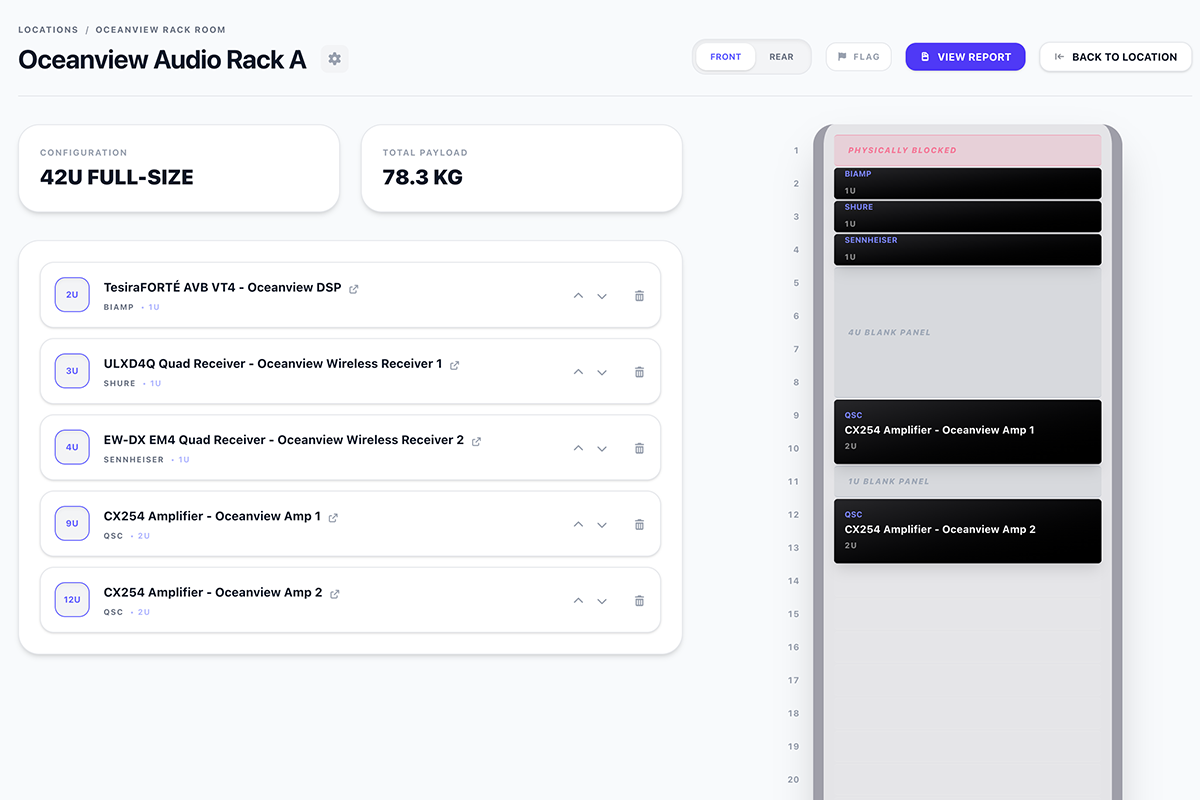The image size is (1200, 800).
Task: Click the PHYSICALLY BLOCKED rack slot
Action: [x=967, y=149]
